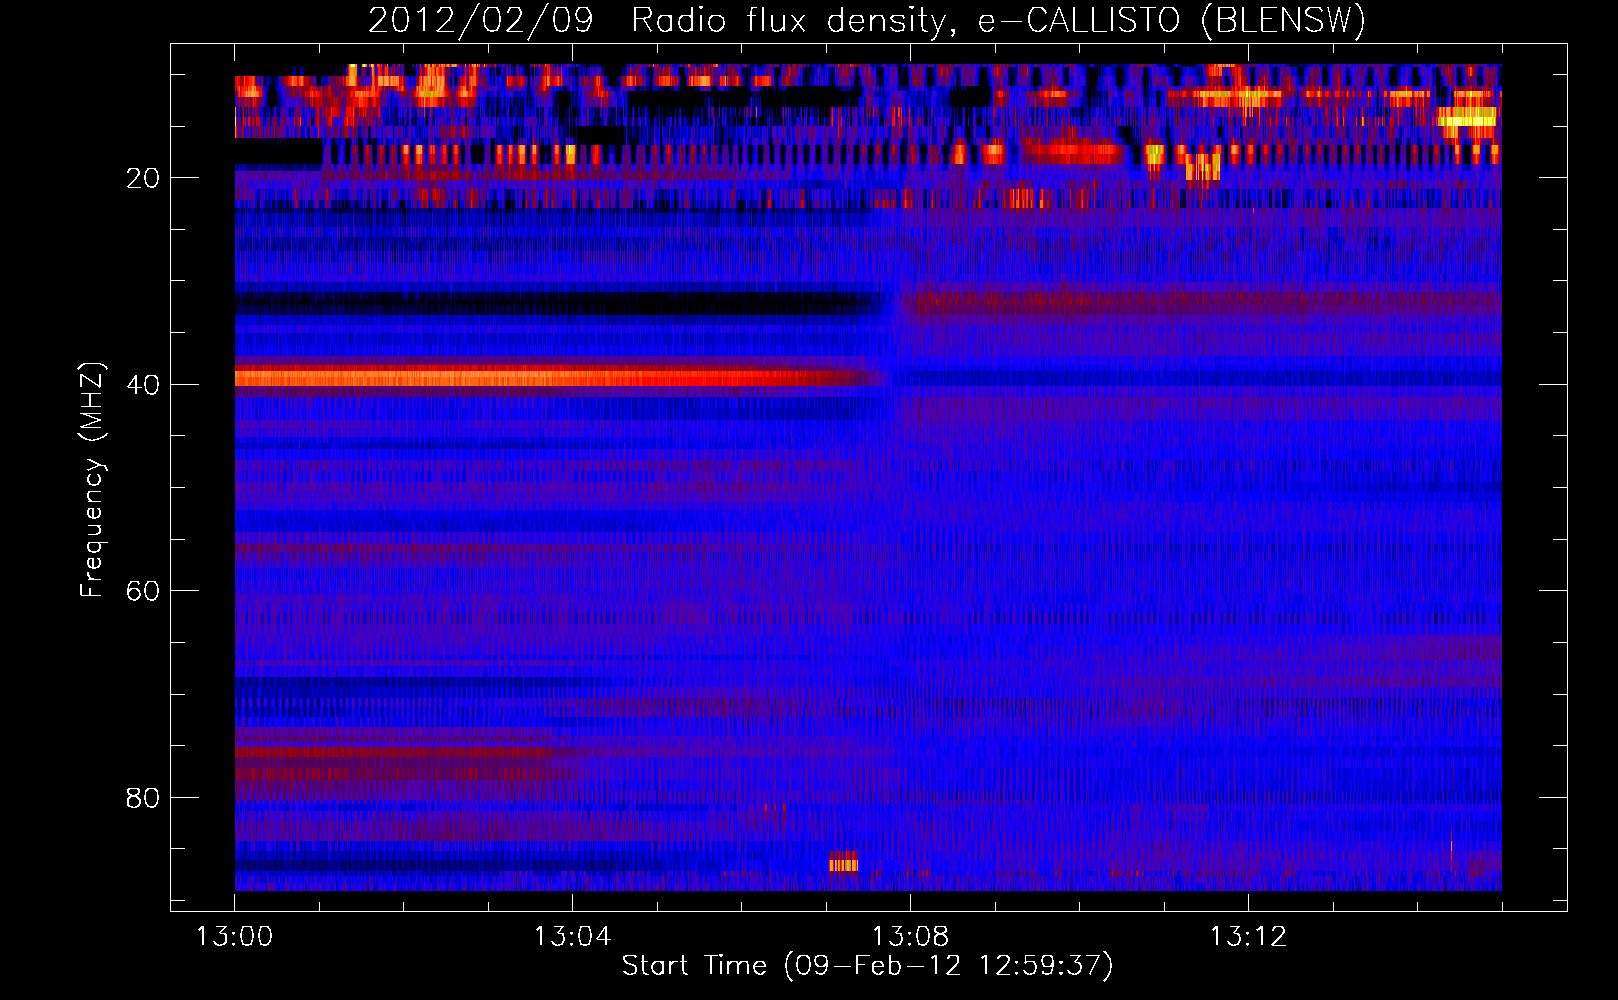
Task: Click the "40" frequency tick label
Action: tap(143, 385)
